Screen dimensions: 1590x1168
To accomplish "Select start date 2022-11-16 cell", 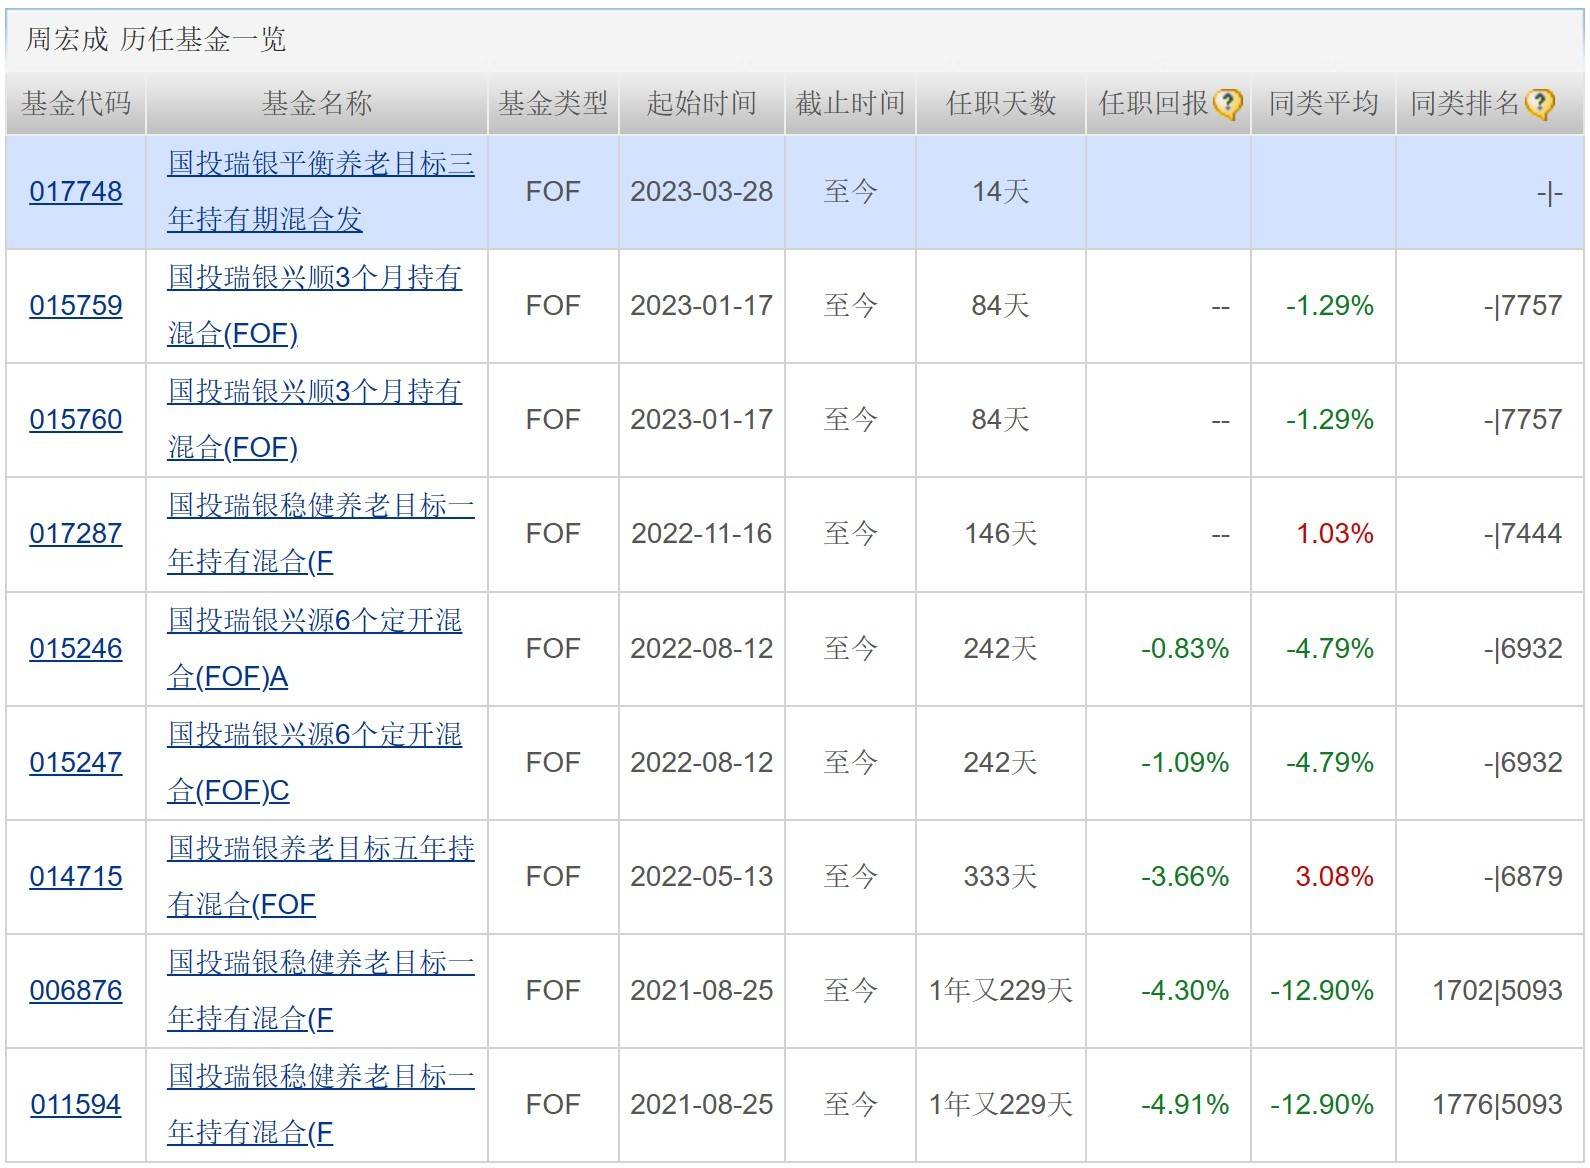I will click(x=702, y=534).
